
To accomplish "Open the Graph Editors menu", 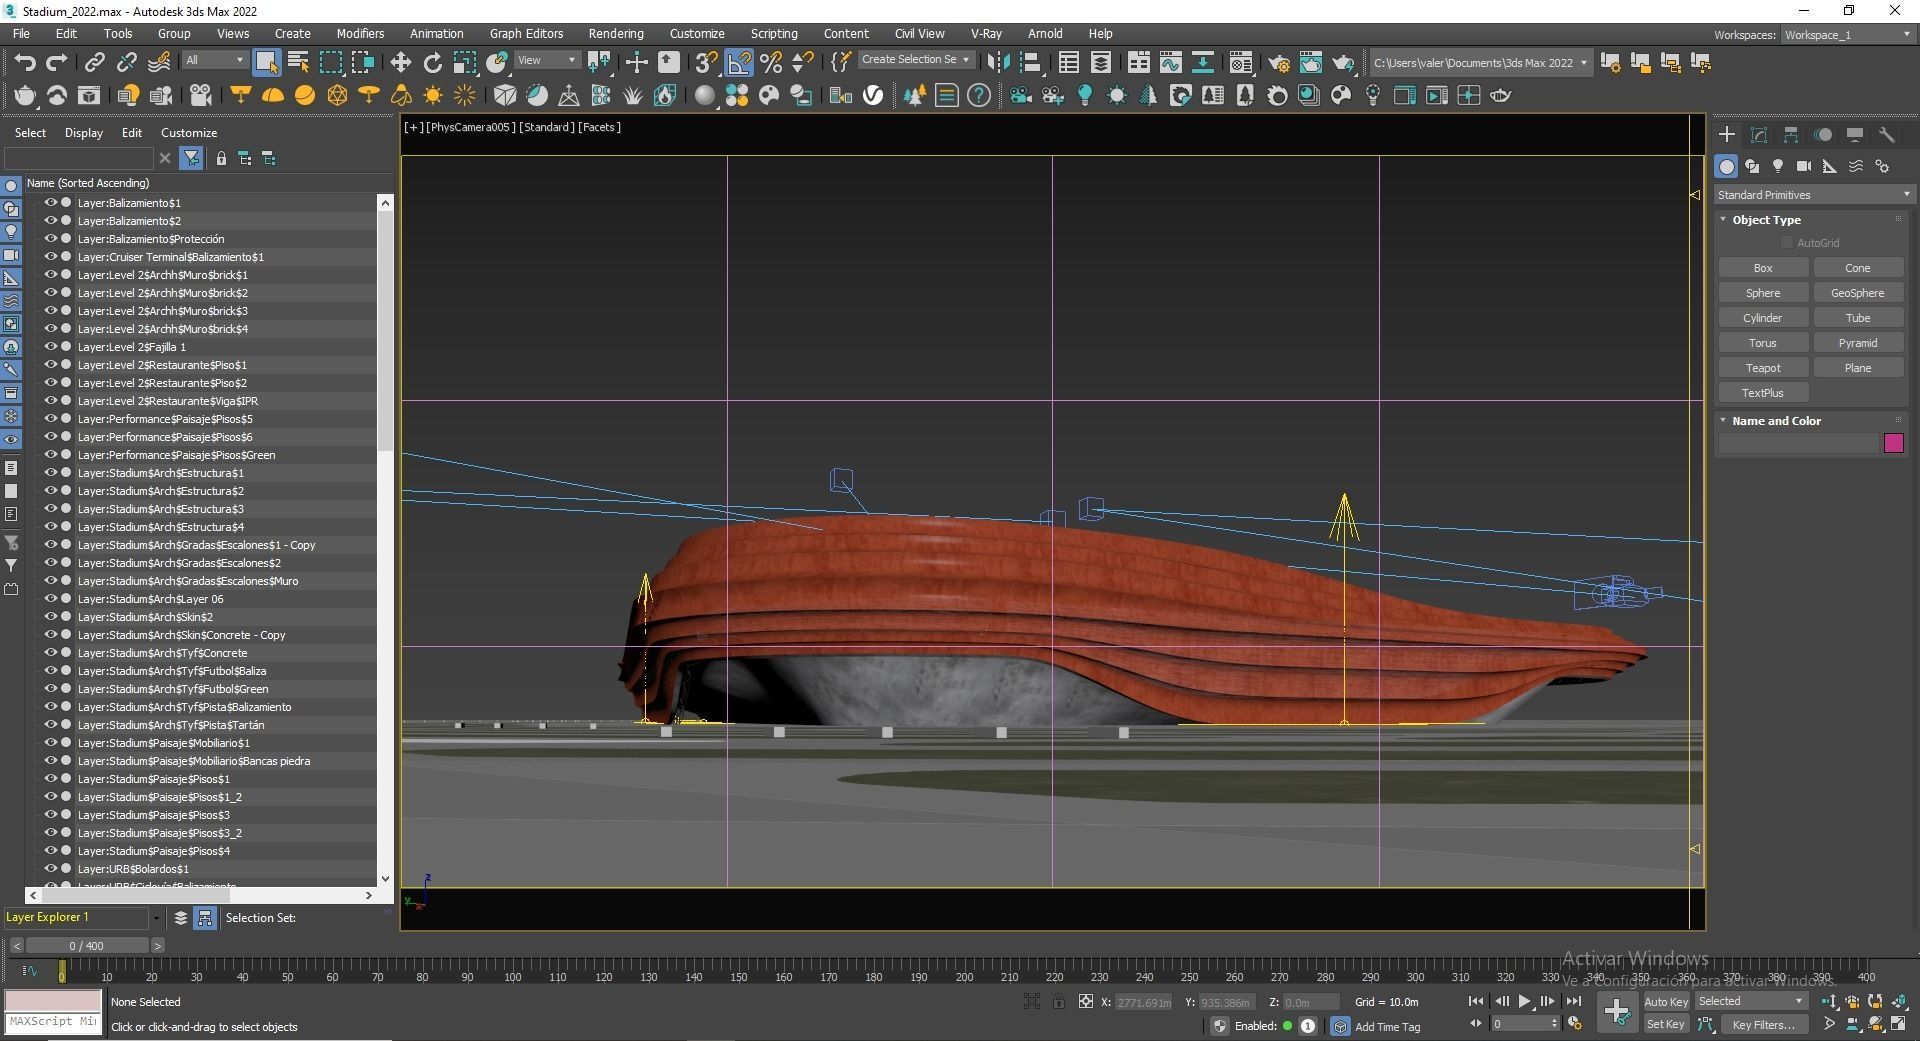I will [x=526, y=33].
